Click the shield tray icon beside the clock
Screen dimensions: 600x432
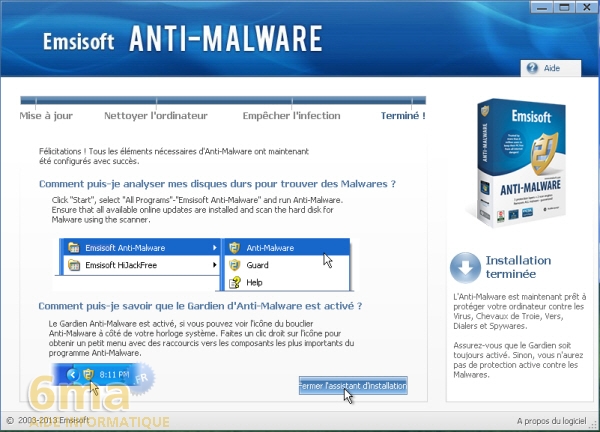click(88, 374)
